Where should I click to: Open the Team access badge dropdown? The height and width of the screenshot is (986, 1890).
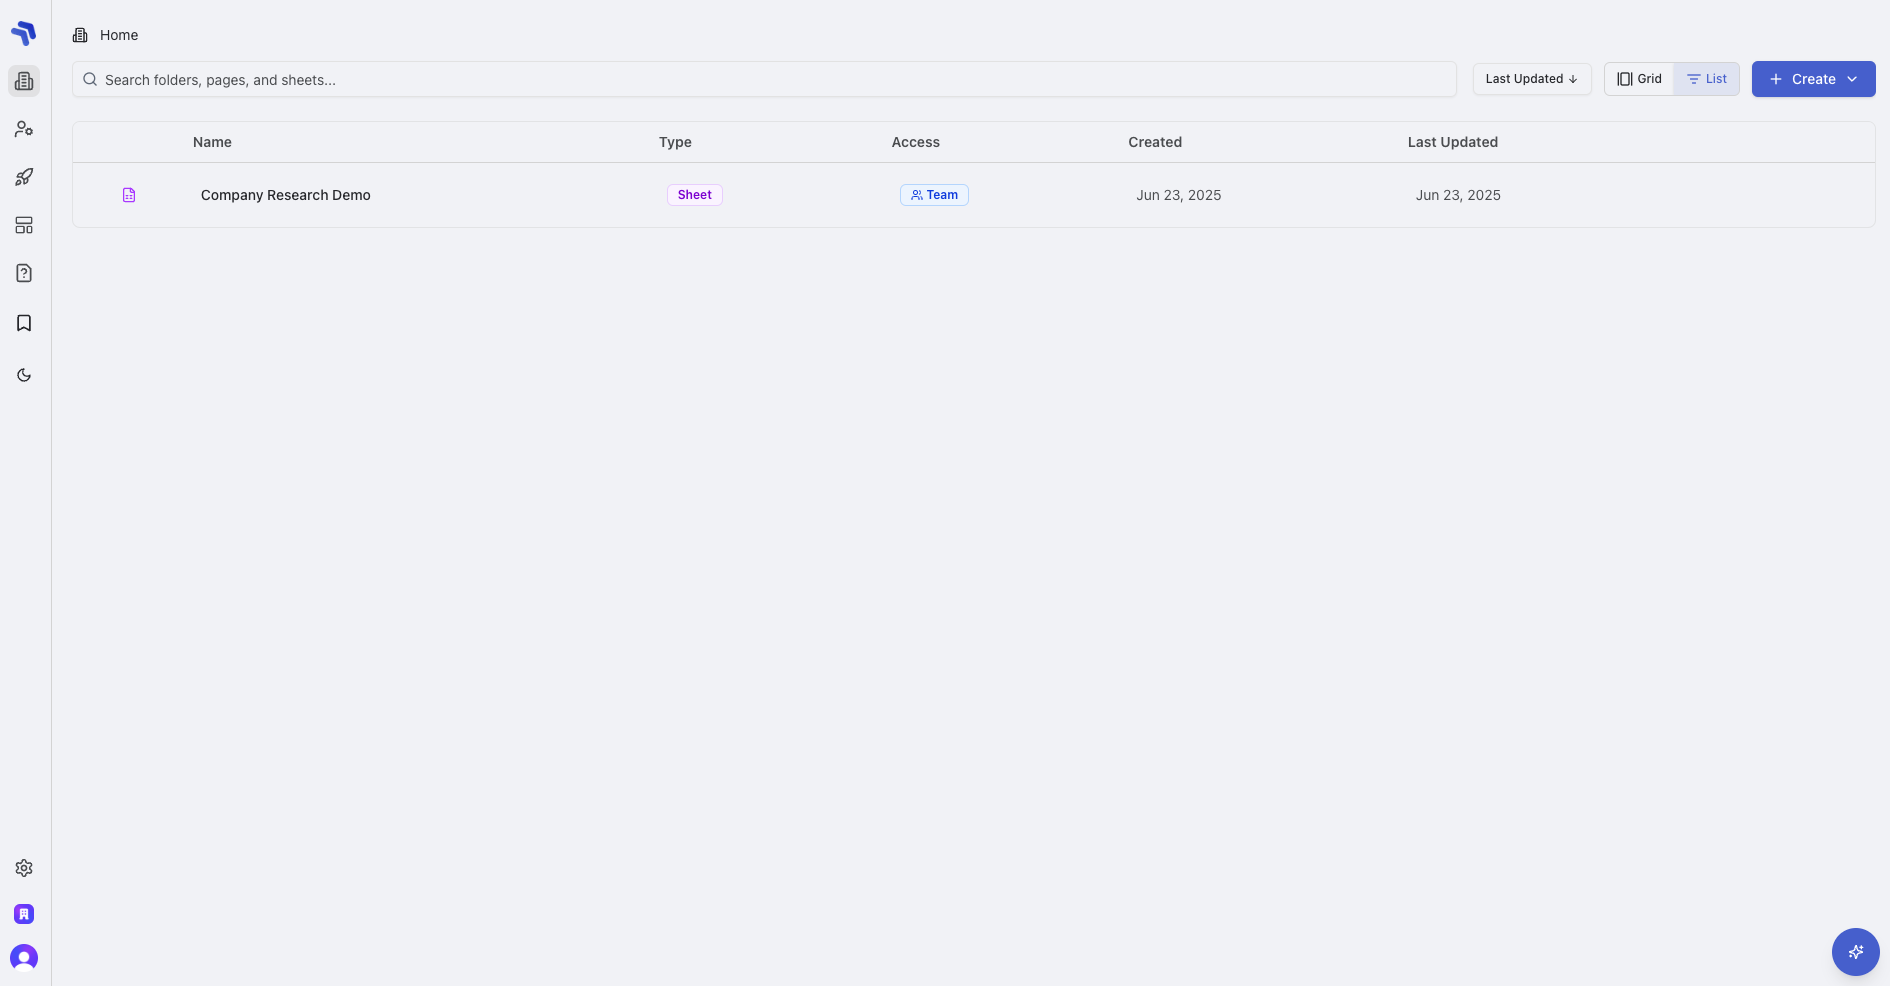pyautogui.click(x=934, y=195)
